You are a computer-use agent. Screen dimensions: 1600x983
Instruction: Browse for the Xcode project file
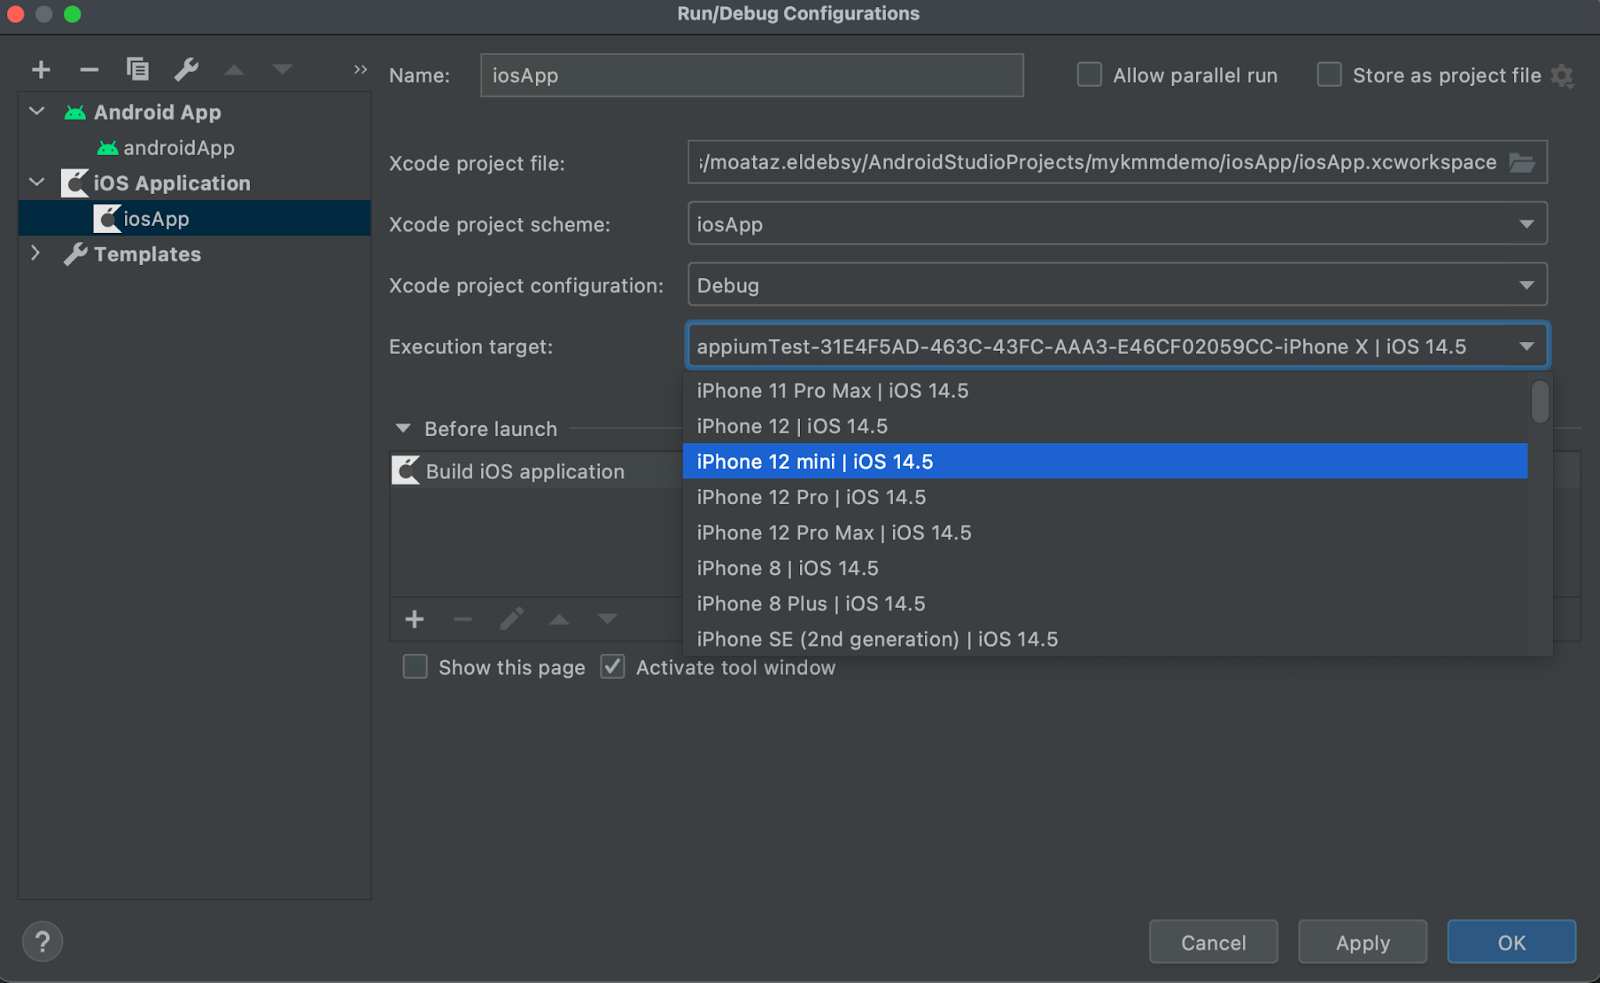(x=1520, y=162)
